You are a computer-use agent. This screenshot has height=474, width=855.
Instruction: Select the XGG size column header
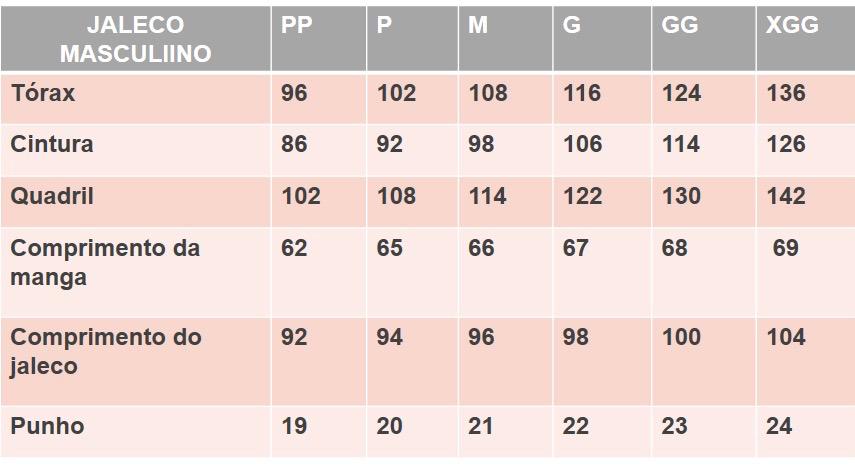click(792, 25)
